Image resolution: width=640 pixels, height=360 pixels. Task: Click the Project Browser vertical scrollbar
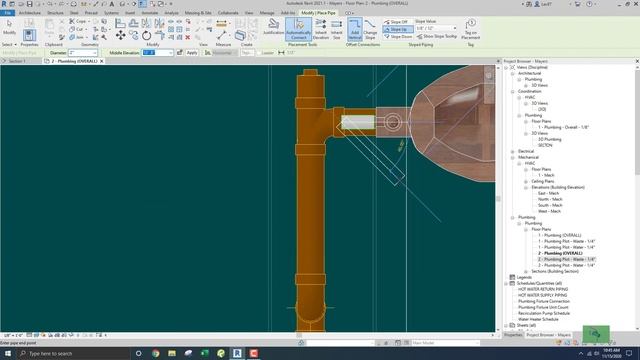pos(637,122)
